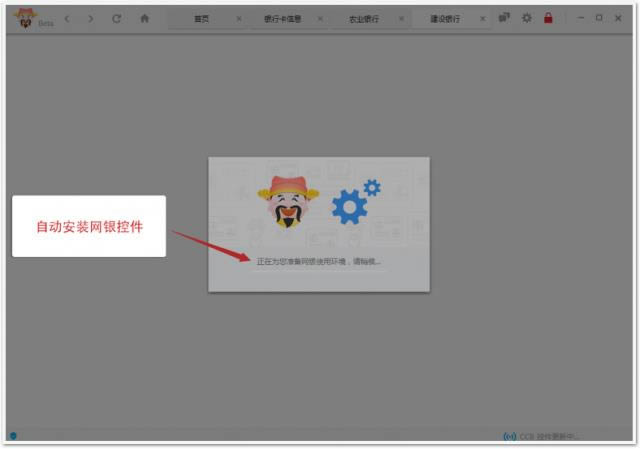Image resolution: width=640 pixels, height=449 pixels.
Task: Switch to the 首页 tab
Action: [x=202, y=19]
